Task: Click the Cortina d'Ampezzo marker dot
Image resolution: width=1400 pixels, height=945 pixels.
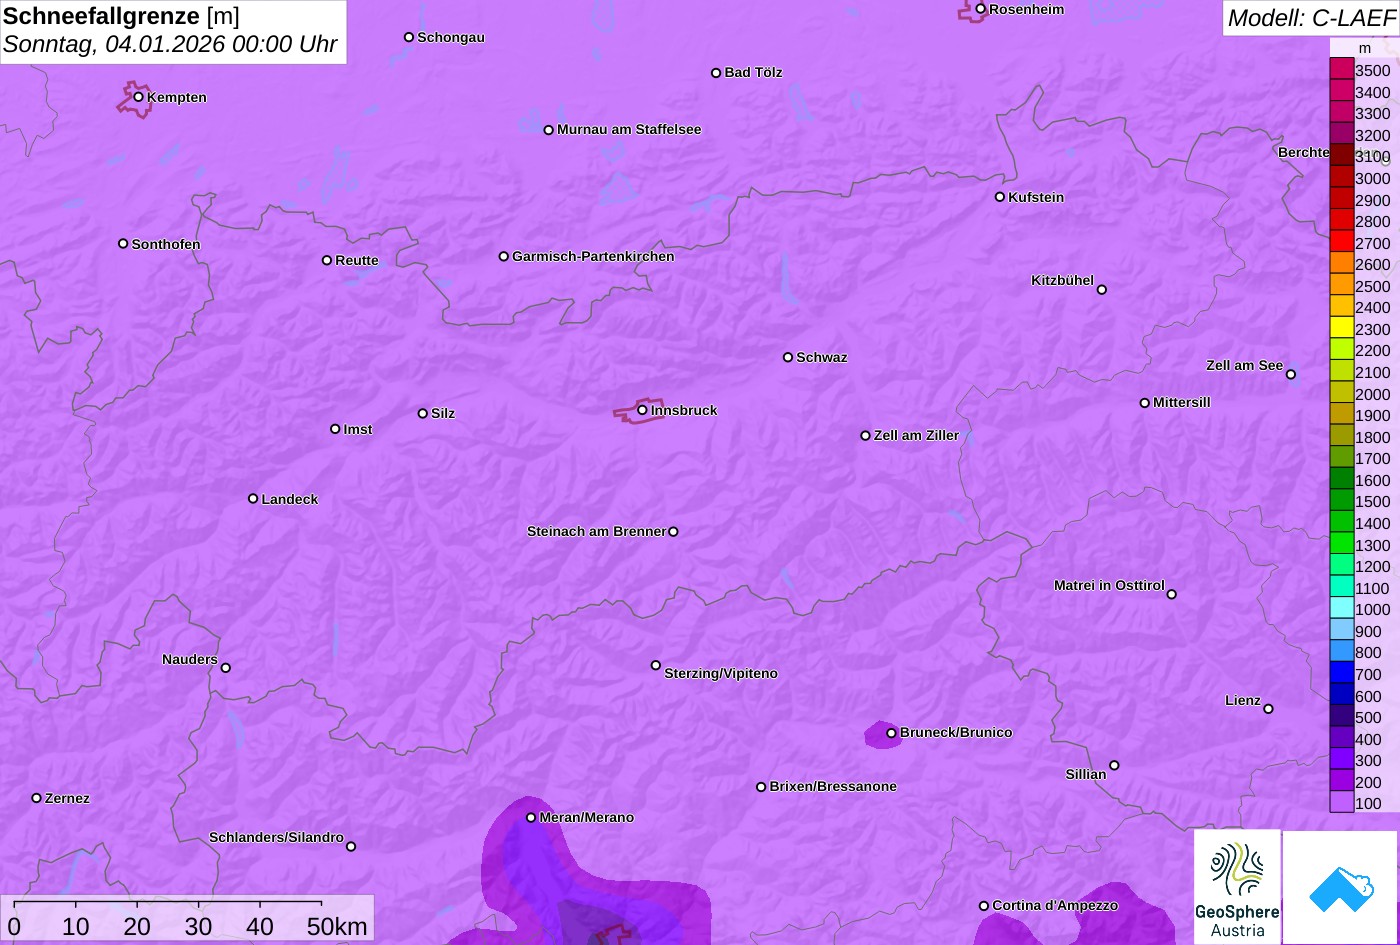Action: (983, 906)
